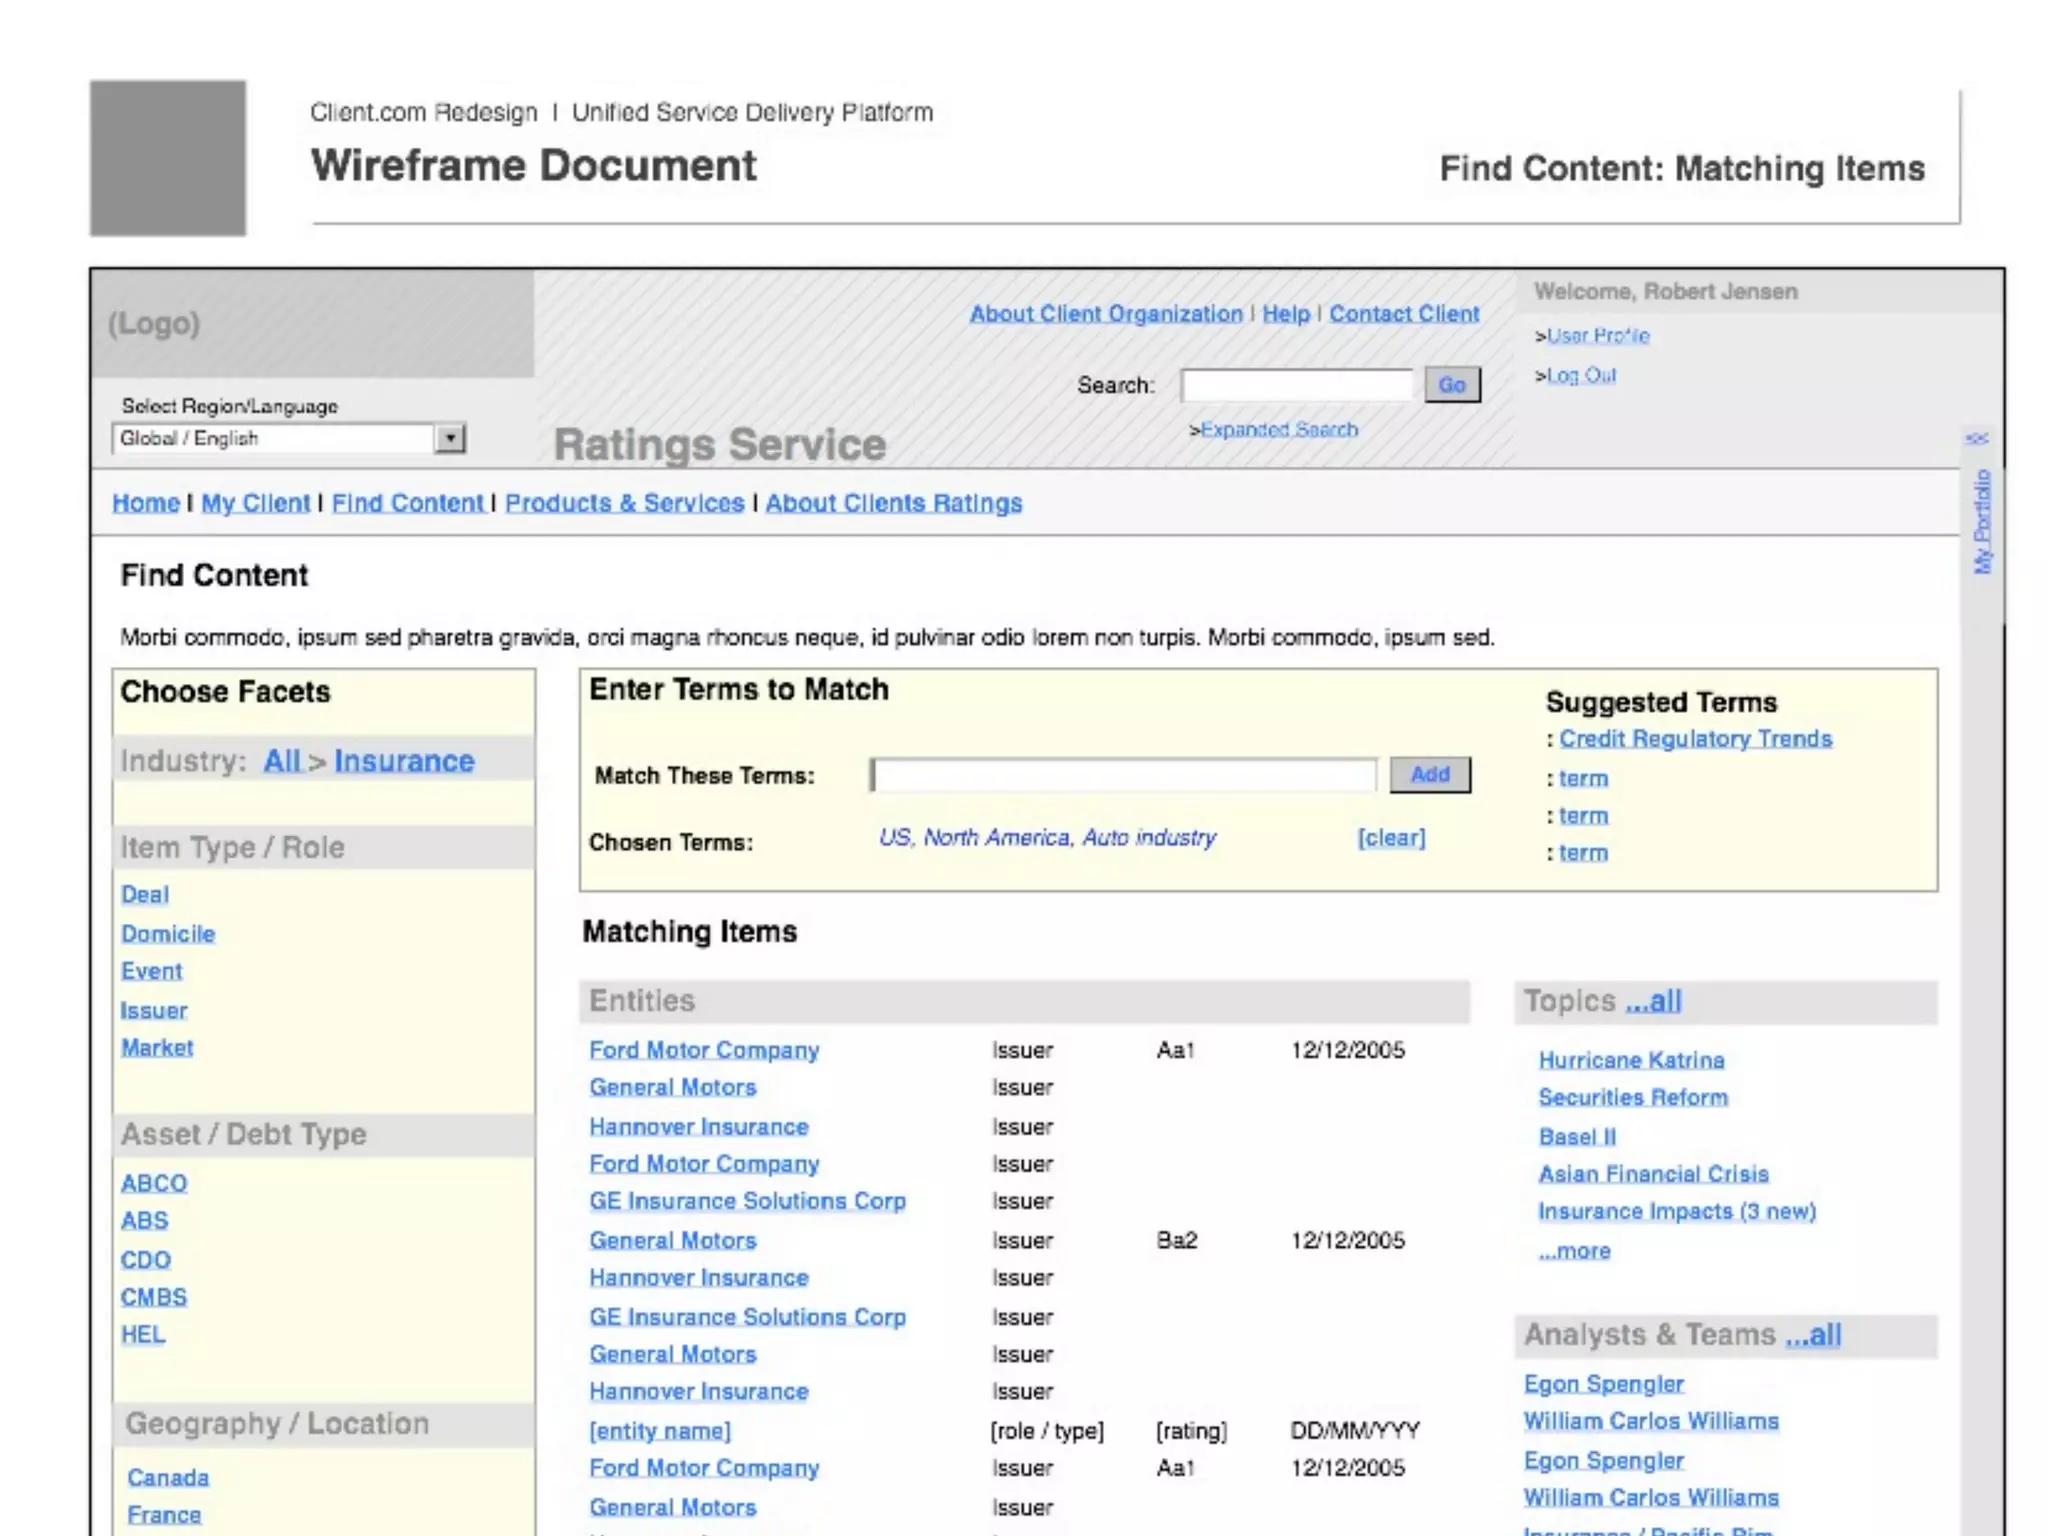Open the vertical My Portfolio side tab
Image resolution: width=2048 pixels, height=1536 pixels.
tap(1982, 522)
